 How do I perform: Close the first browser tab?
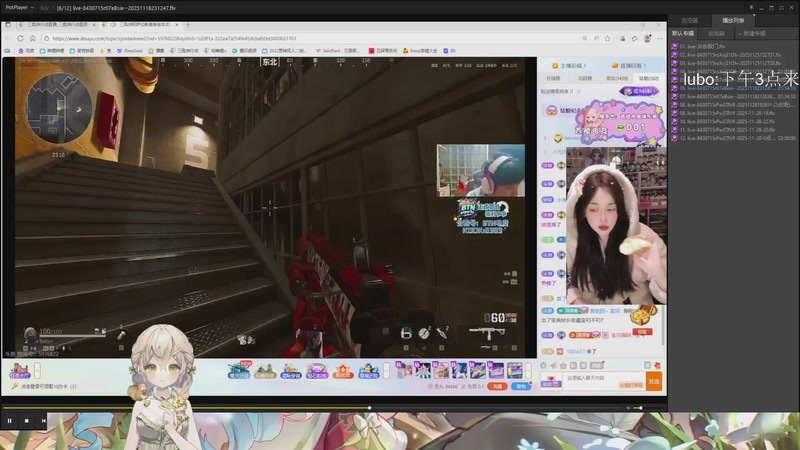[94, 24]
